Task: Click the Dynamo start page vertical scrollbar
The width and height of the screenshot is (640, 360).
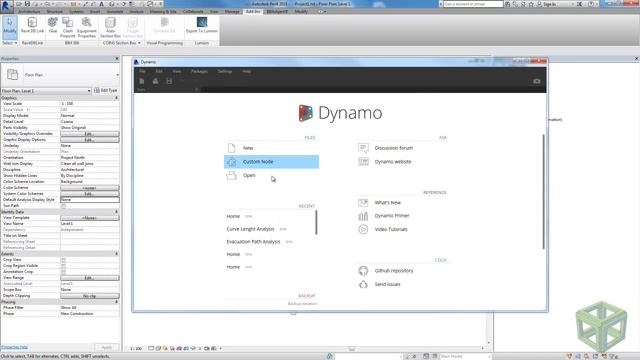Action: (x=543, y=192)
